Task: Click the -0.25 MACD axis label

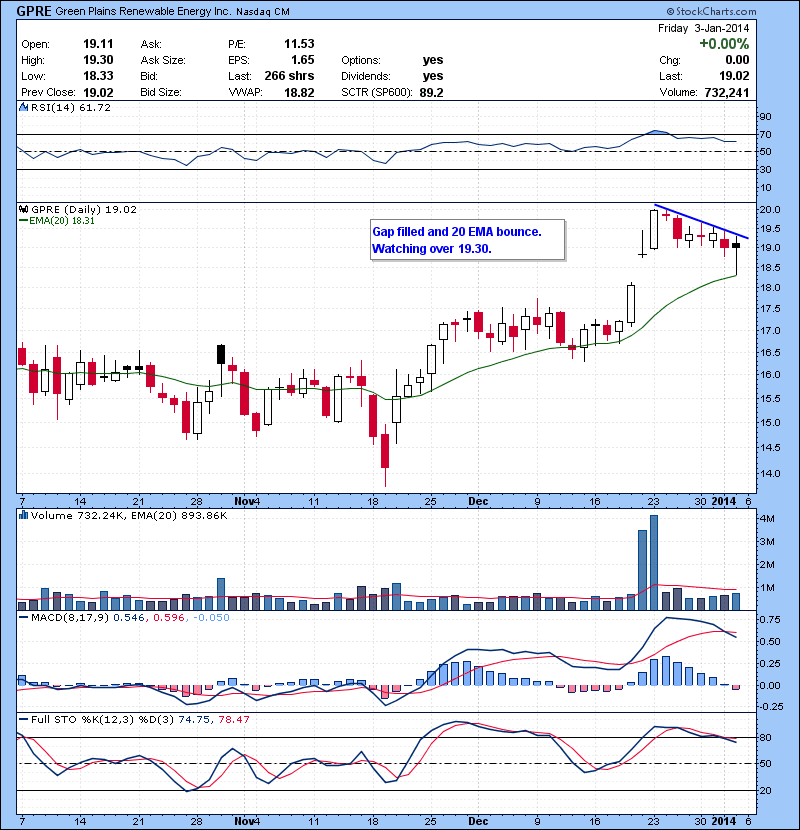Action: click(771, 707)
